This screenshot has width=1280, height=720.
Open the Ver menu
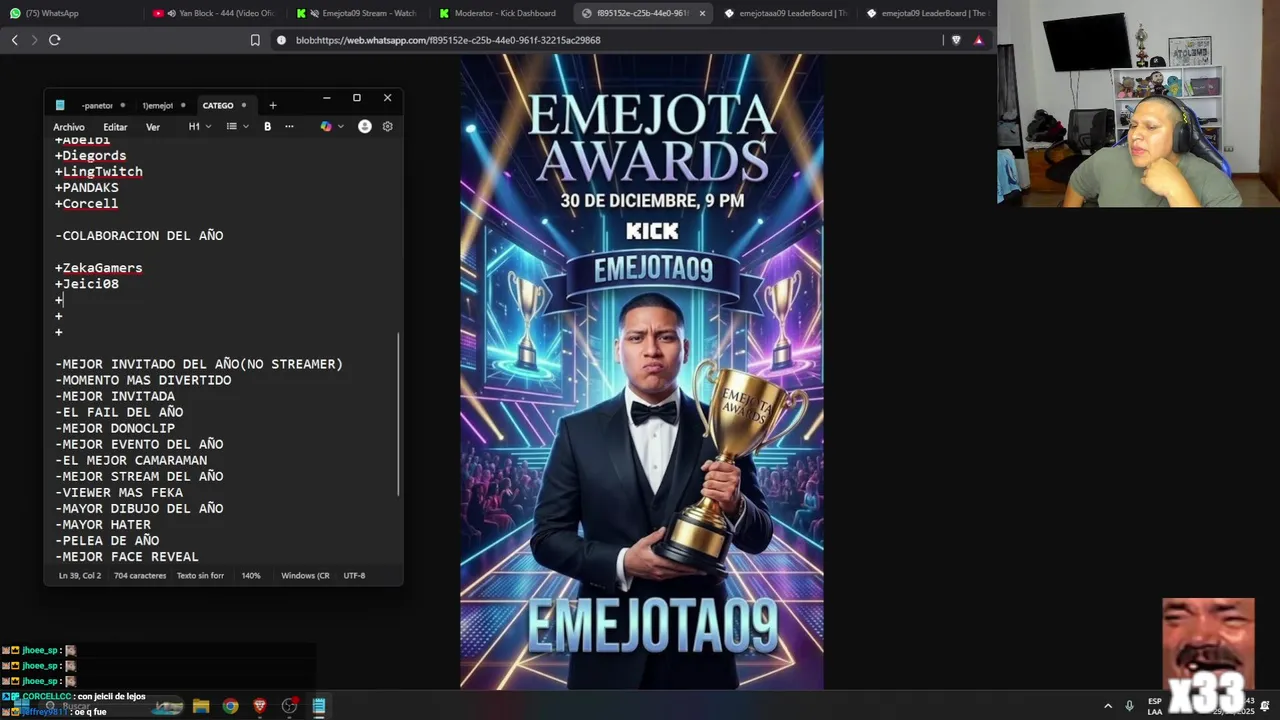(x=153, y=127)
